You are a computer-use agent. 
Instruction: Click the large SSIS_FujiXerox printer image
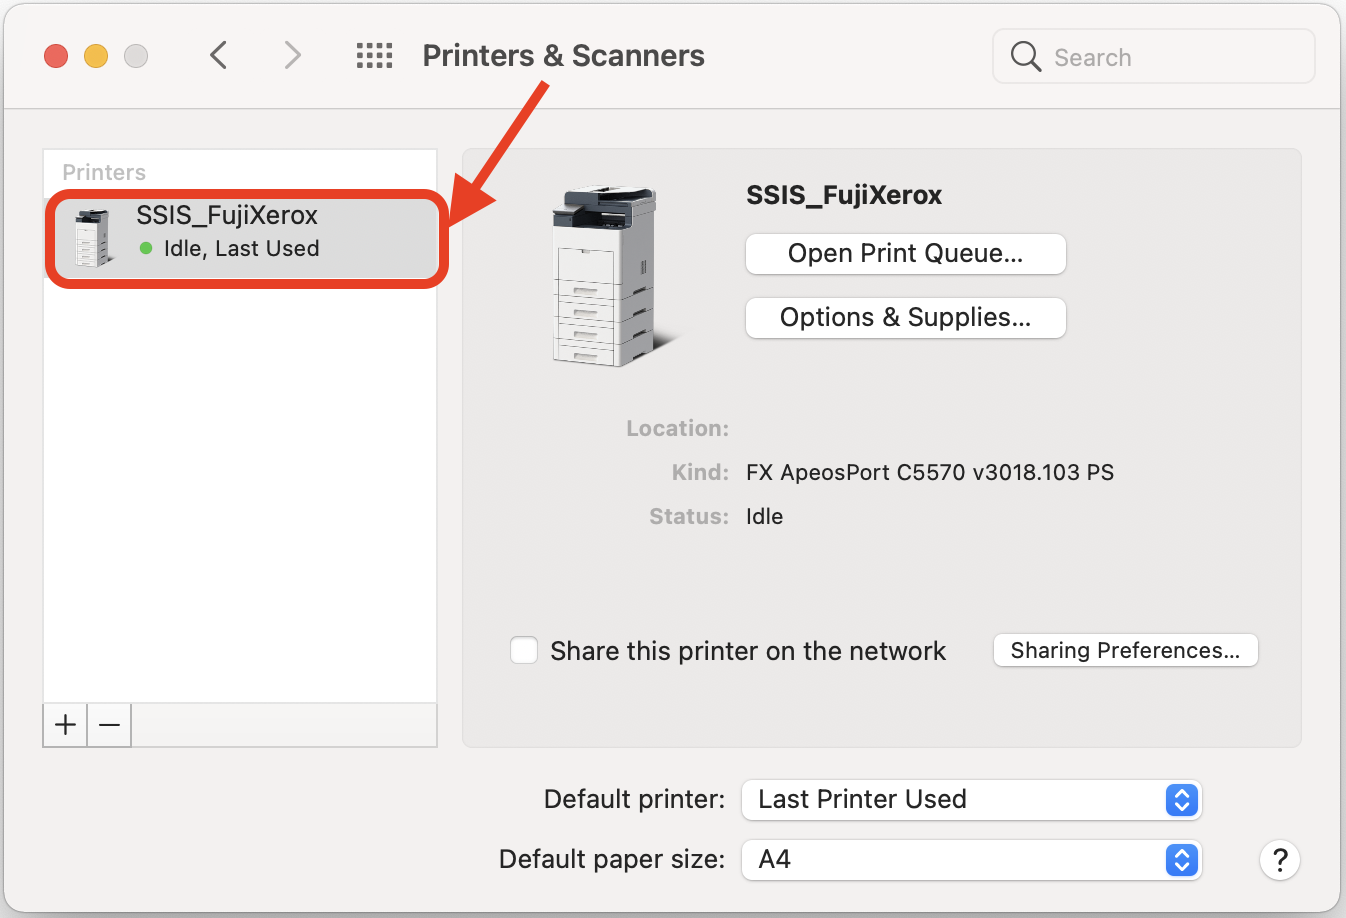click(608, 275)
